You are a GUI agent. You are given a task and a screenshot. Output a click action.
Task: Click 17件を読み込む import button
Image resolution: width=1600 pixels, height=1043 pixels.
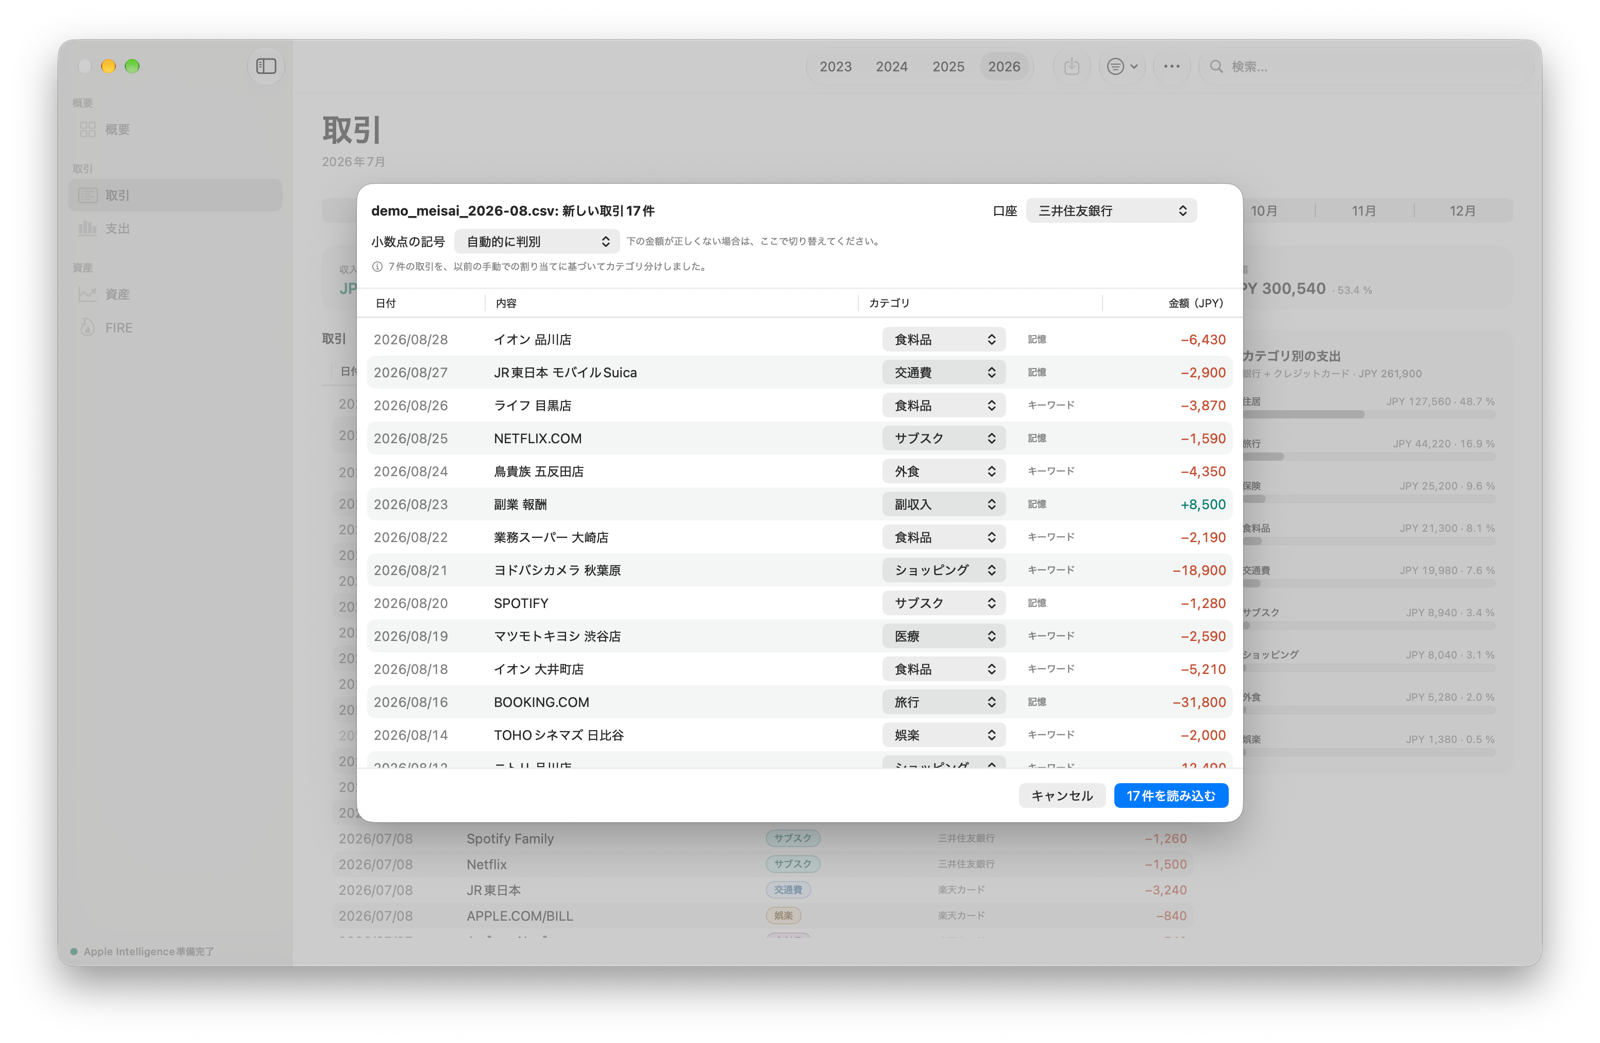tap(1171, 796)
